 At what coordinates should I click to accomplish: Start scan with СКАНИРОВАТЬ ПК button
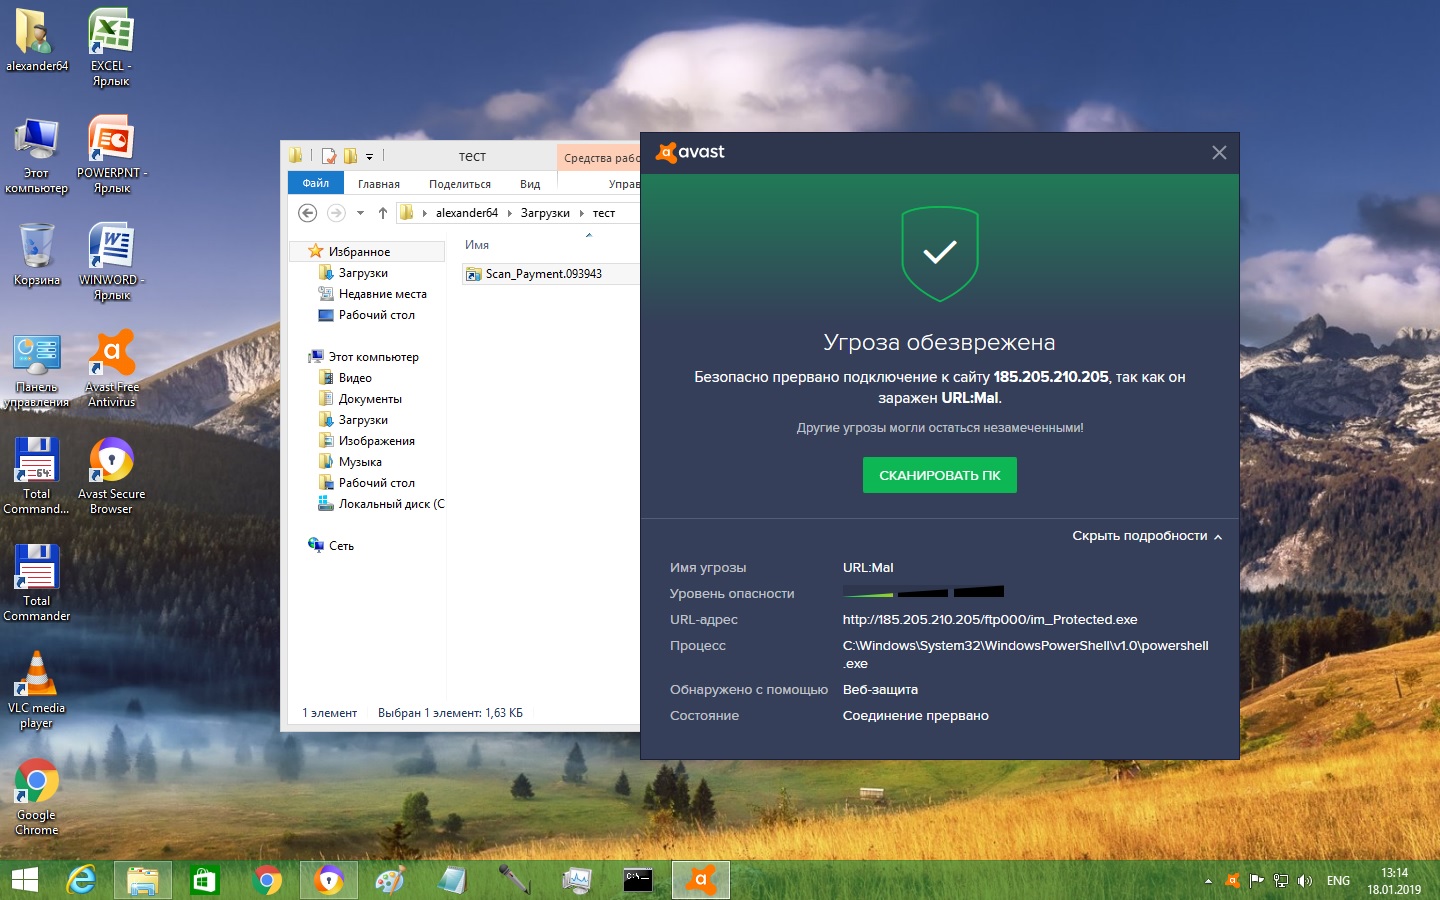940,475
